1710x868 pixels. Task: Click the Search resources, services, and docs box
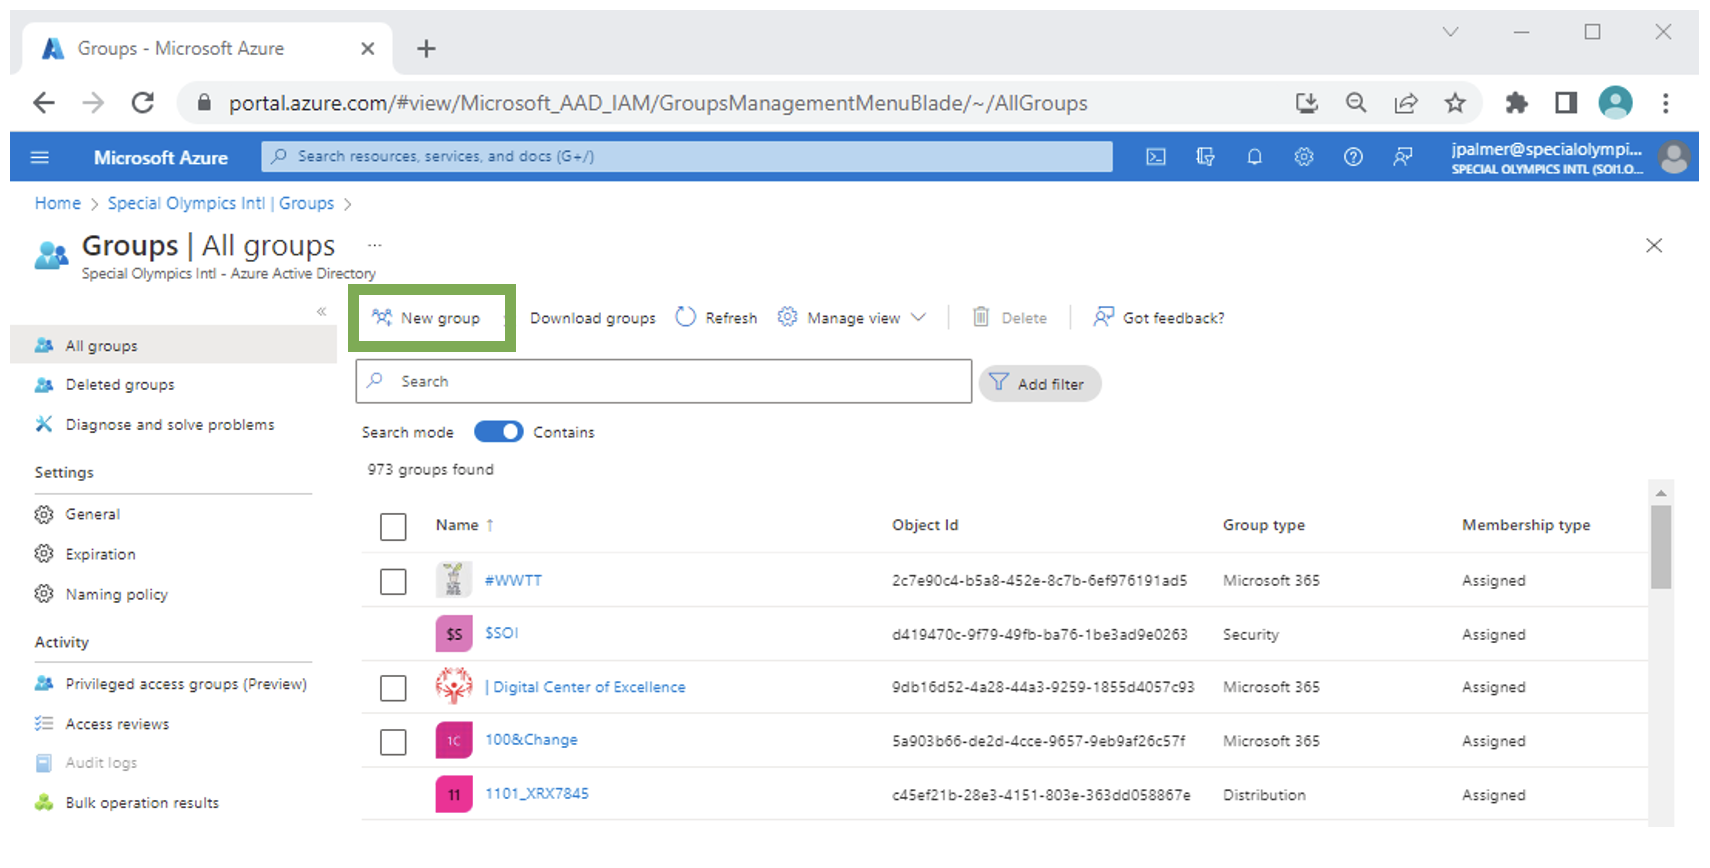pyautogui.click(x=687, y=157)
